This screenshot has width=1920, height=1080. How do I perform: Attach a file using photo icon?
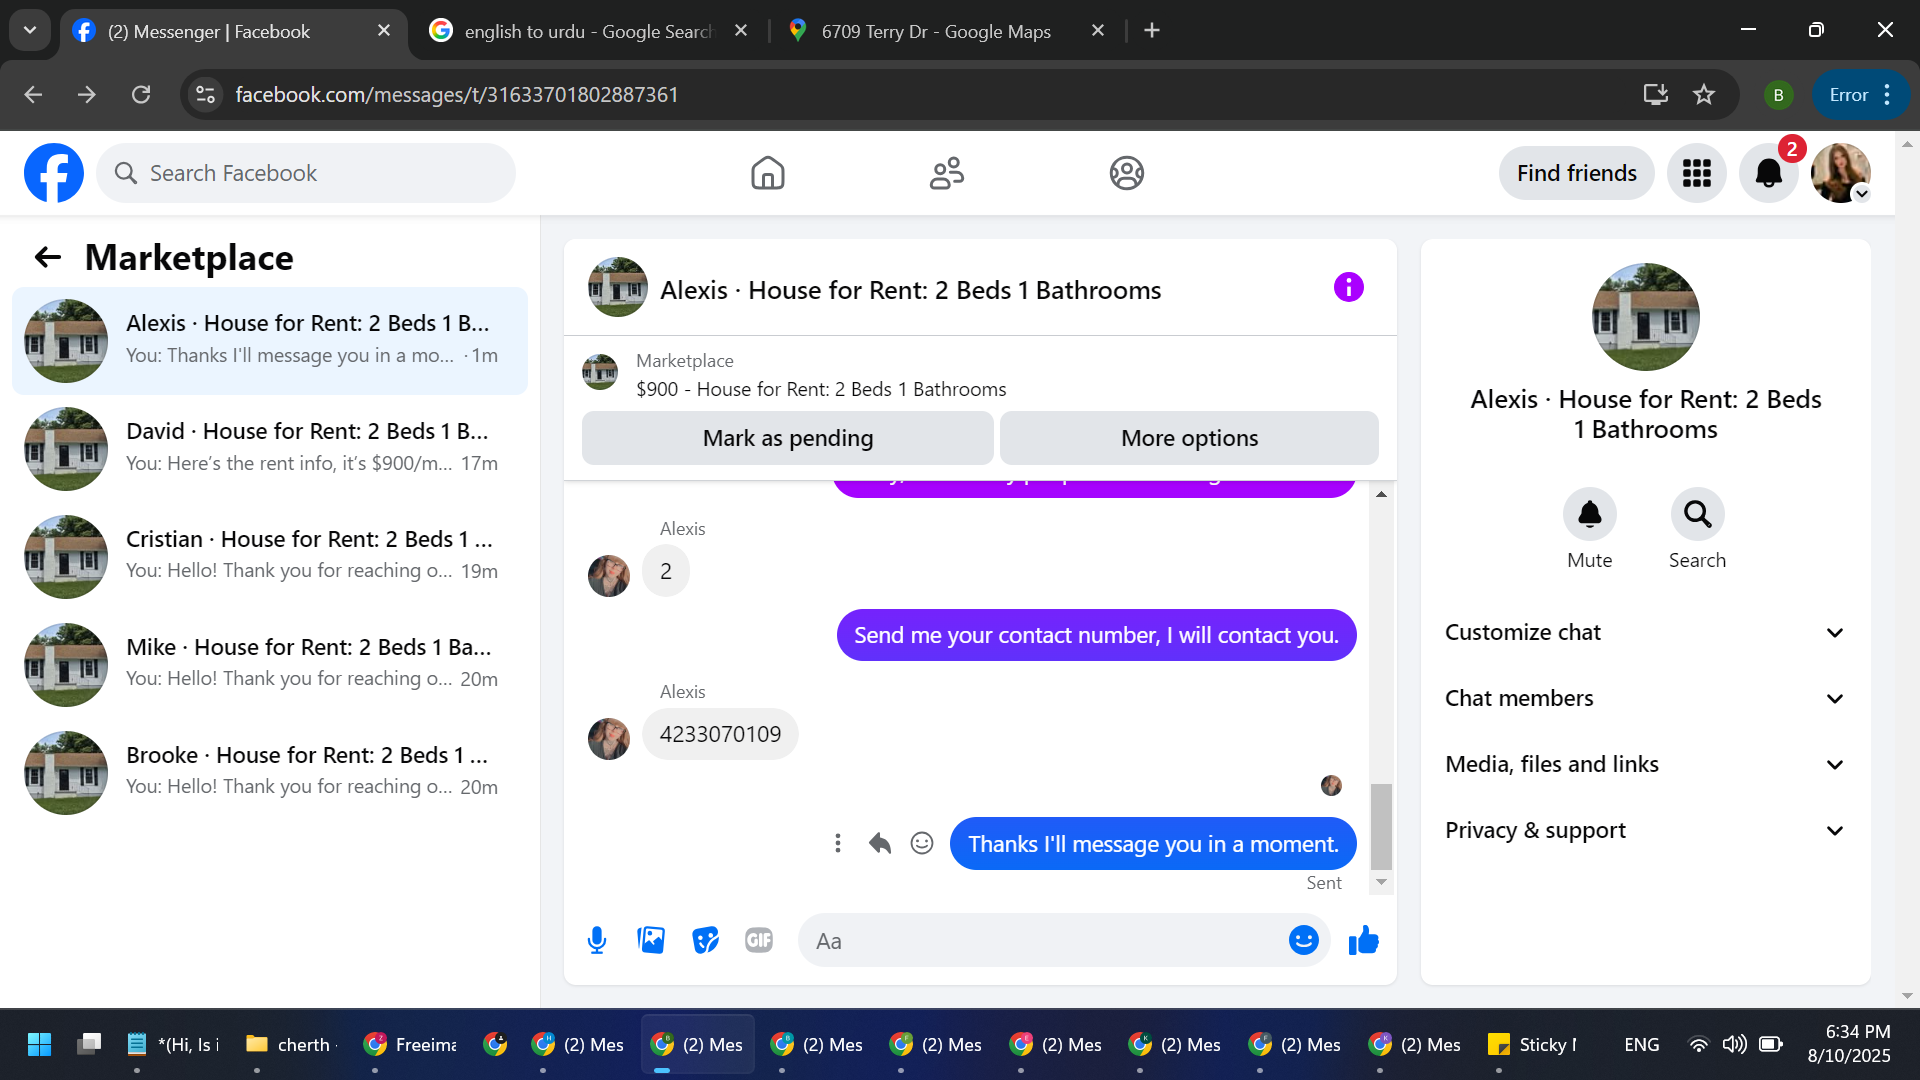click(651, 940)
